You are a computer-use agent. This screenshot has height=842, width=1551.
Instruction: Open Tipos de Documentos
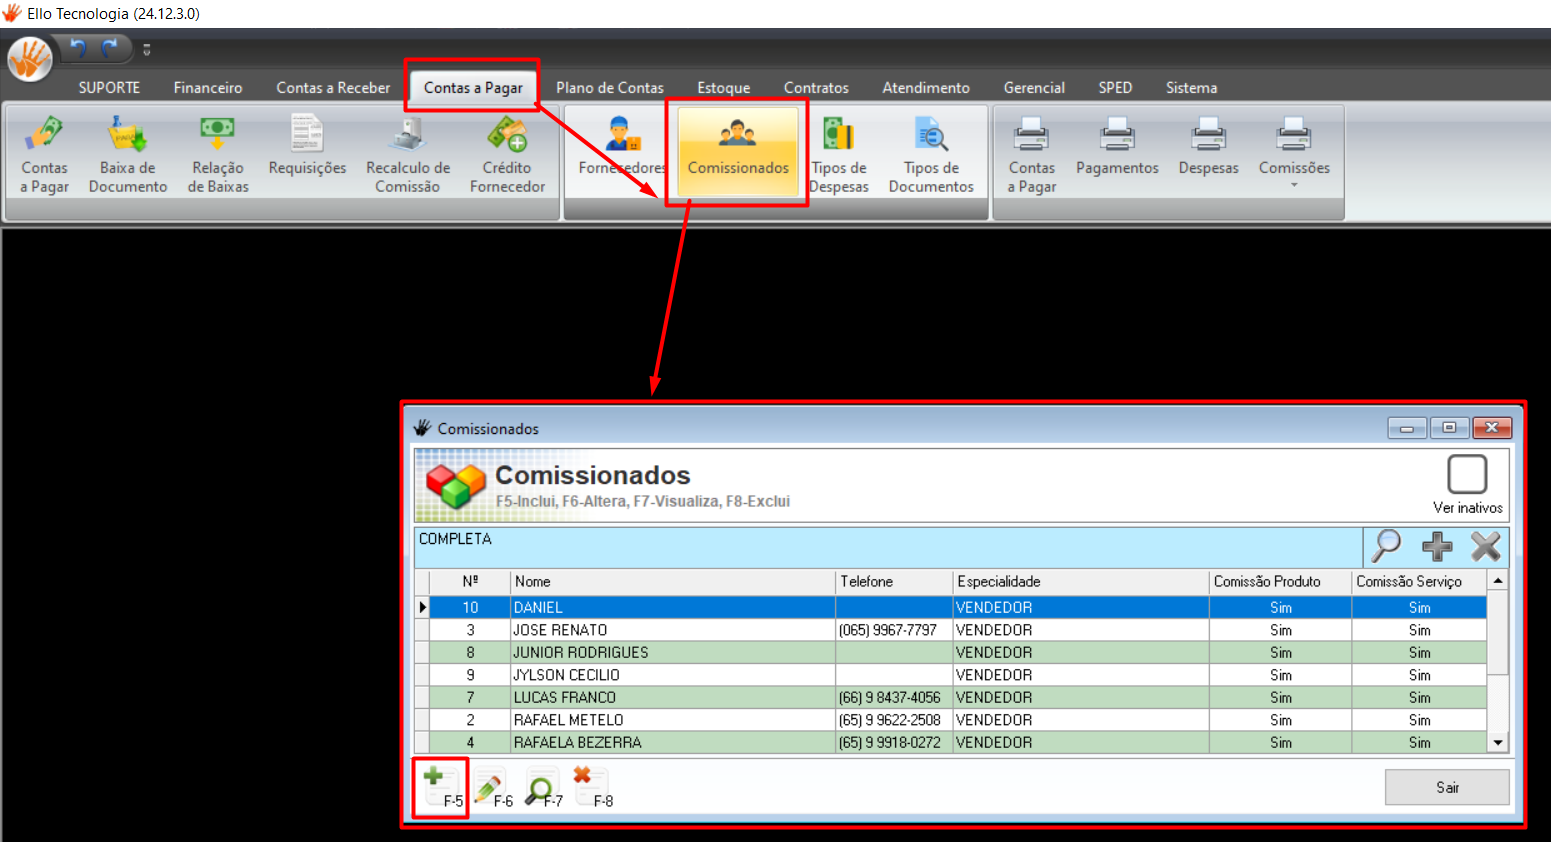[x=931, y=155]
